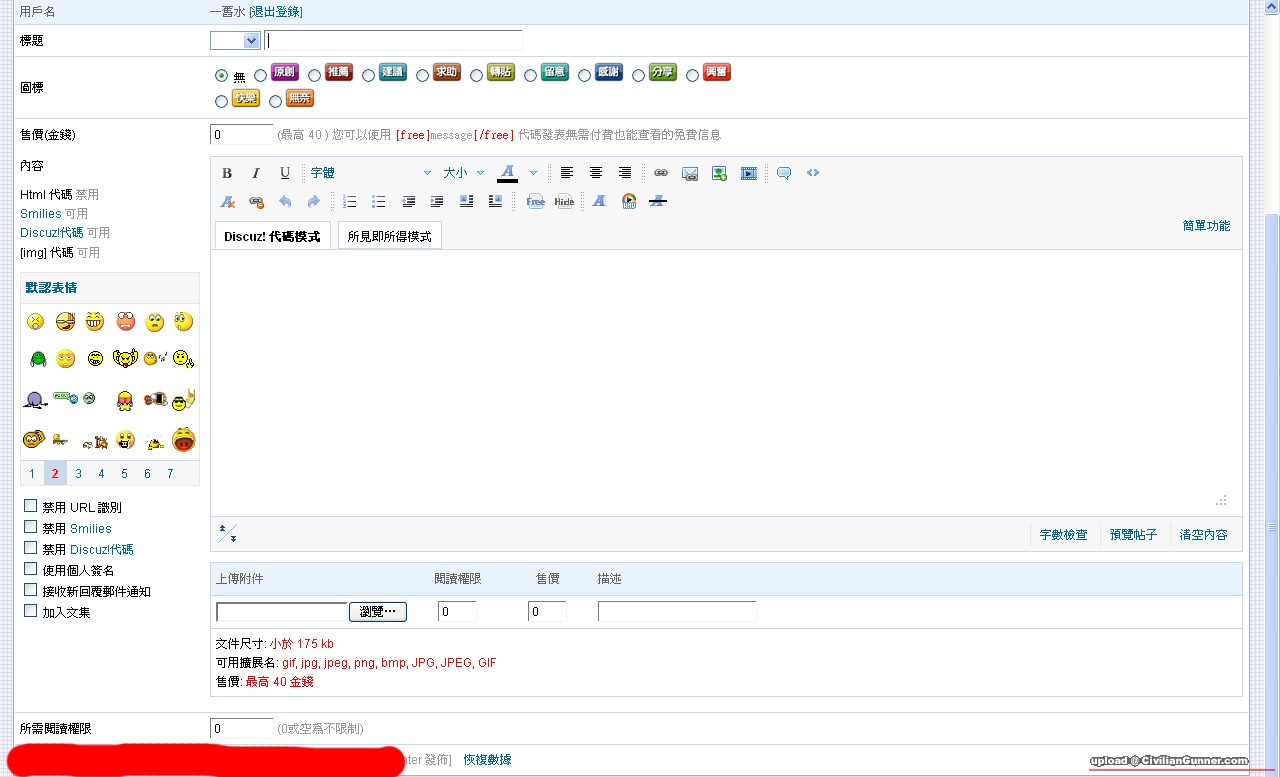The image size is (1280, 777).
Task: Choose the 求助 icon radio option
Action: (423, 75)
